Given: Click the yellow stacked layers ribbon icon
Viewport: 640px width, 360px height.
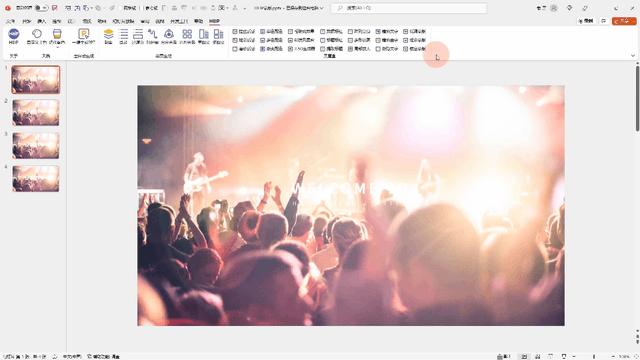Looking at the screenshot, I should coord(108,34).
